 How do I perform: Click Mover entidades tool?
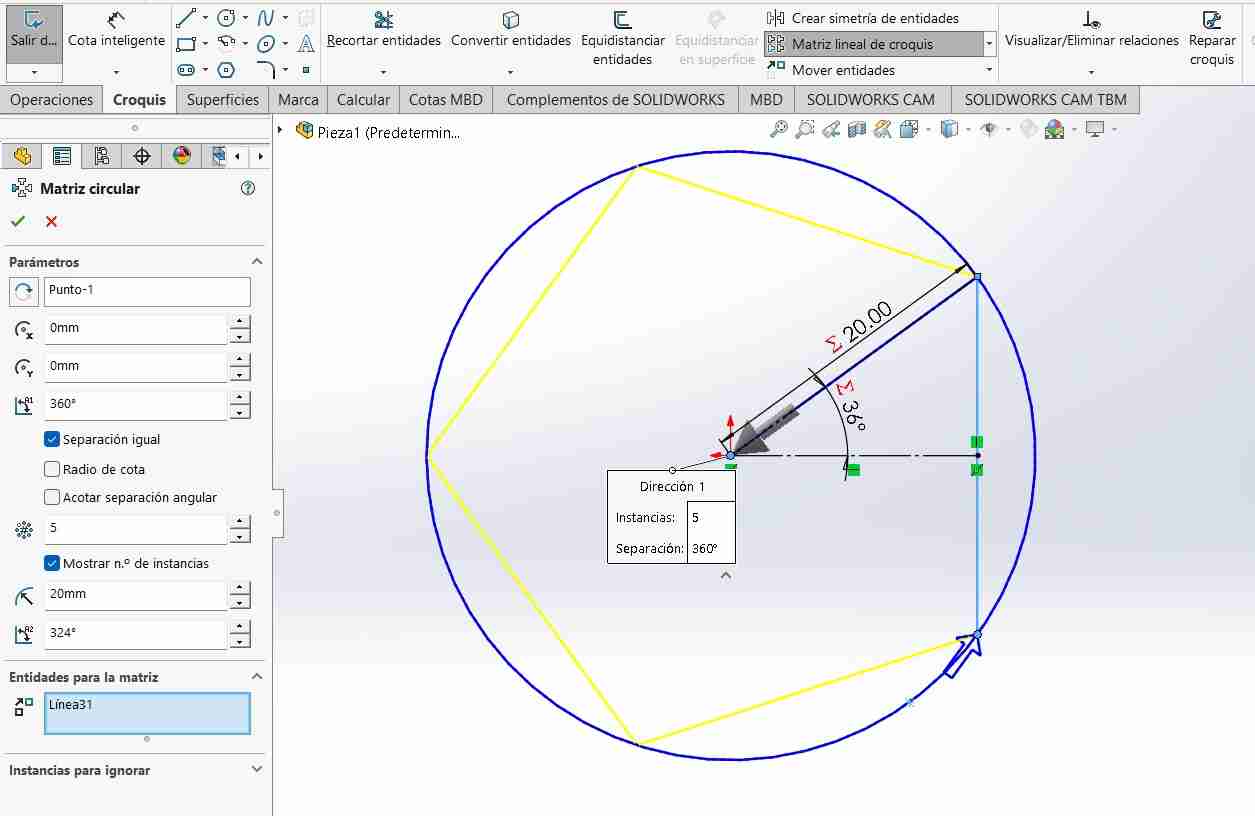point(831,70)
